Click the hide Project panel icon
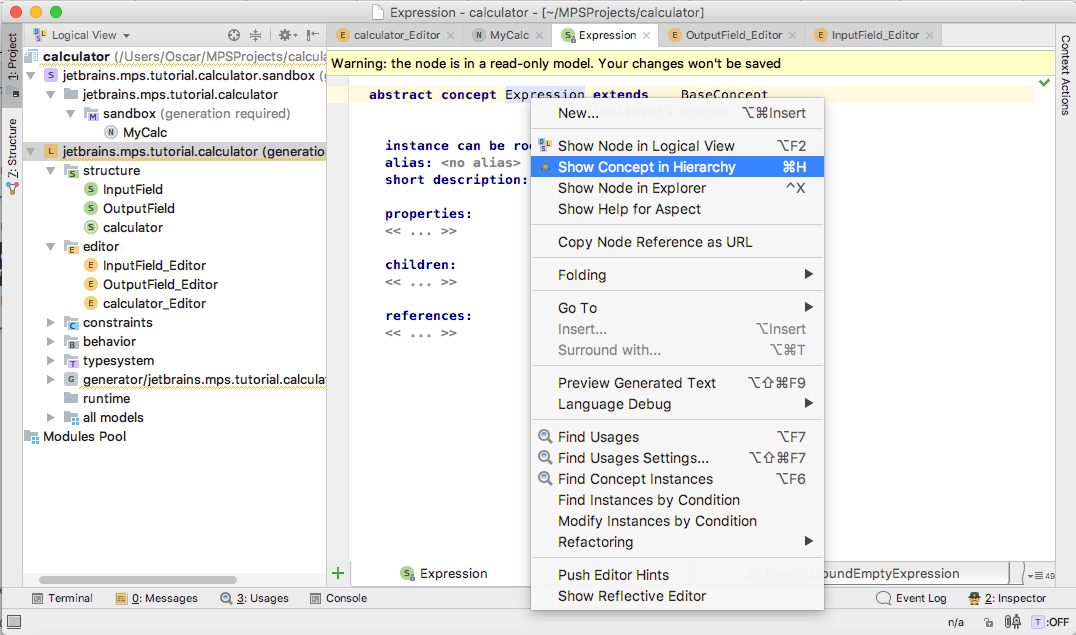Viewport: 1076px width, 635px height. 313,35
